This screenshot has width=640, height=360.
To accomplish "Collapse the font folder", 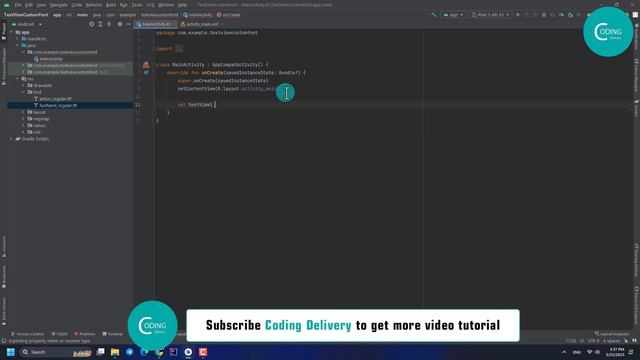I will 24,92.
